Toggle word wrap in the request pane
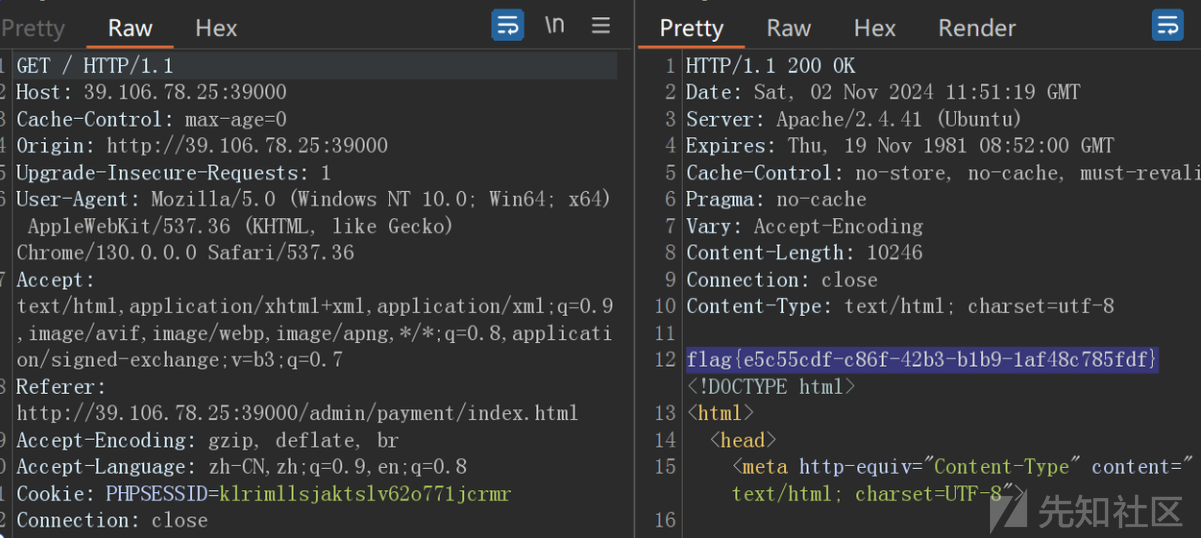Image resolution: width=1201 pixels, height=538 pixels. (508, 26)
